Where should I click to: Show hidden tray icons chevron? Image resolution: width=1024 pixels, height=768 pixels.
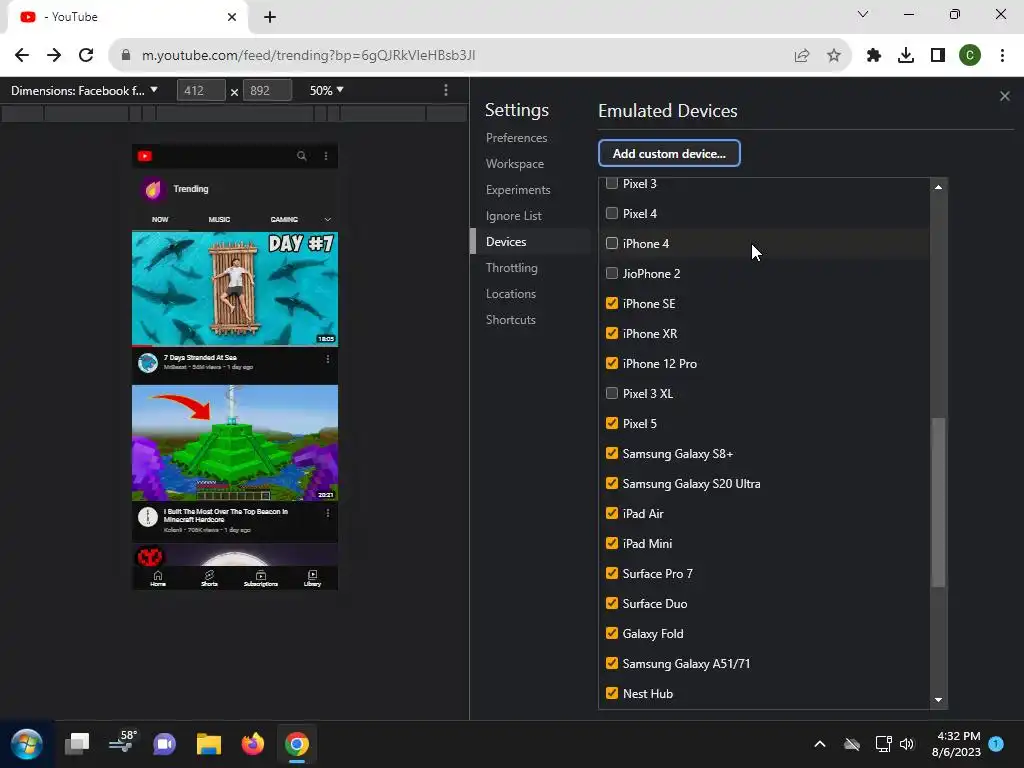point(820,744)
